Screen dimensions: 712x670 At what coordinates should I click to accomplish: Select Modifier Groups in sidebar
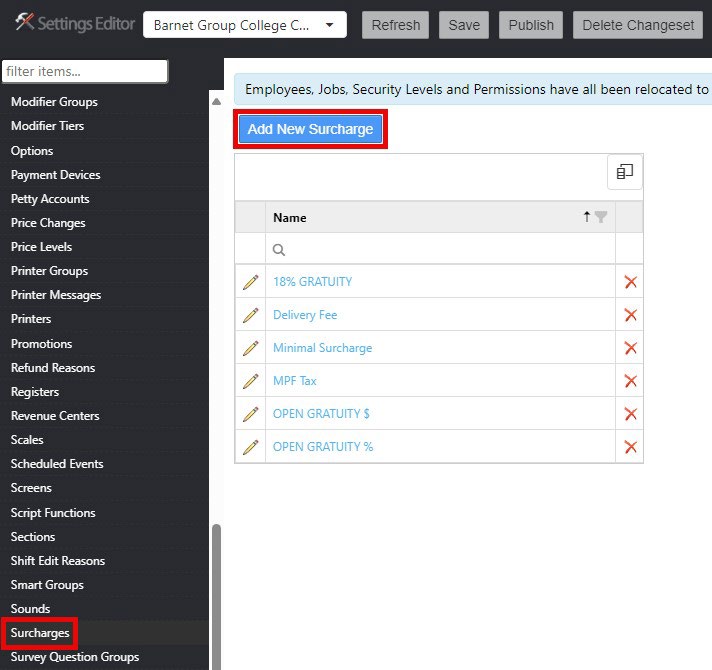point(54,102)
